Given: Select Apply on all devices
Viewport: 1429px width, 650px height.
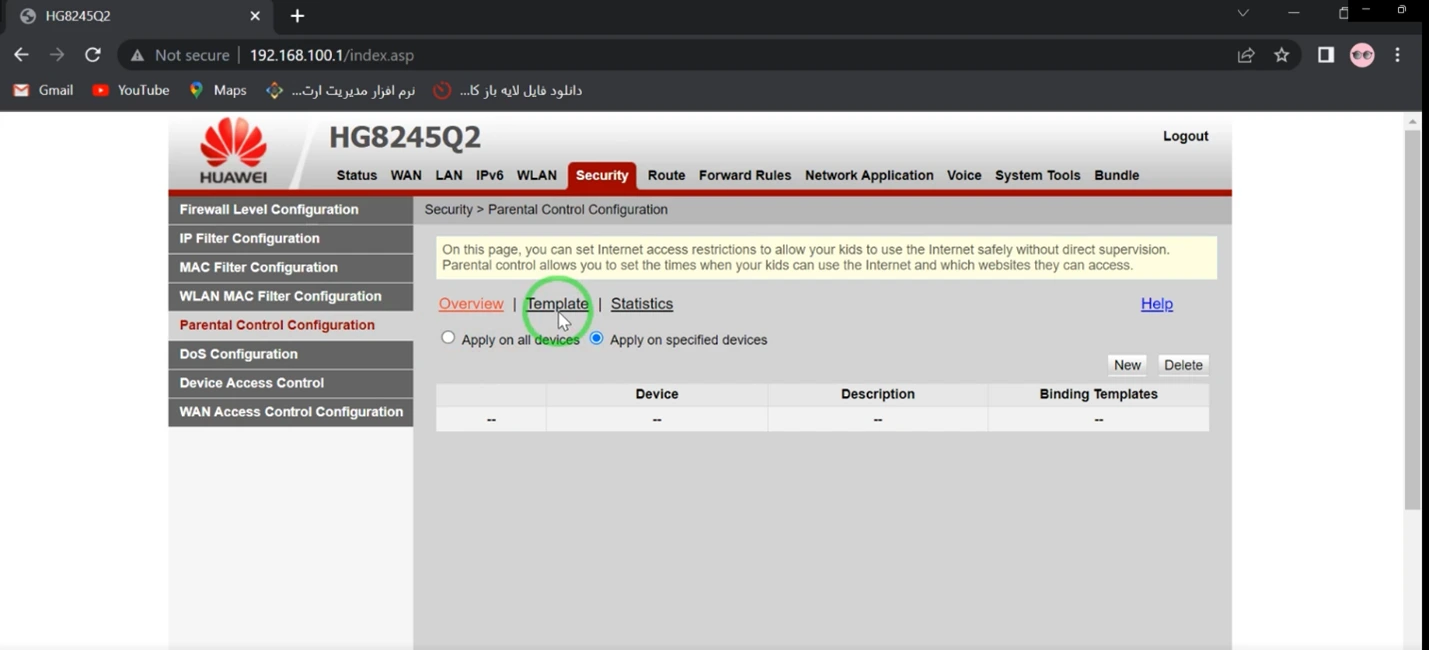Looking at the screenshot, I should click(x=448, y=338).
